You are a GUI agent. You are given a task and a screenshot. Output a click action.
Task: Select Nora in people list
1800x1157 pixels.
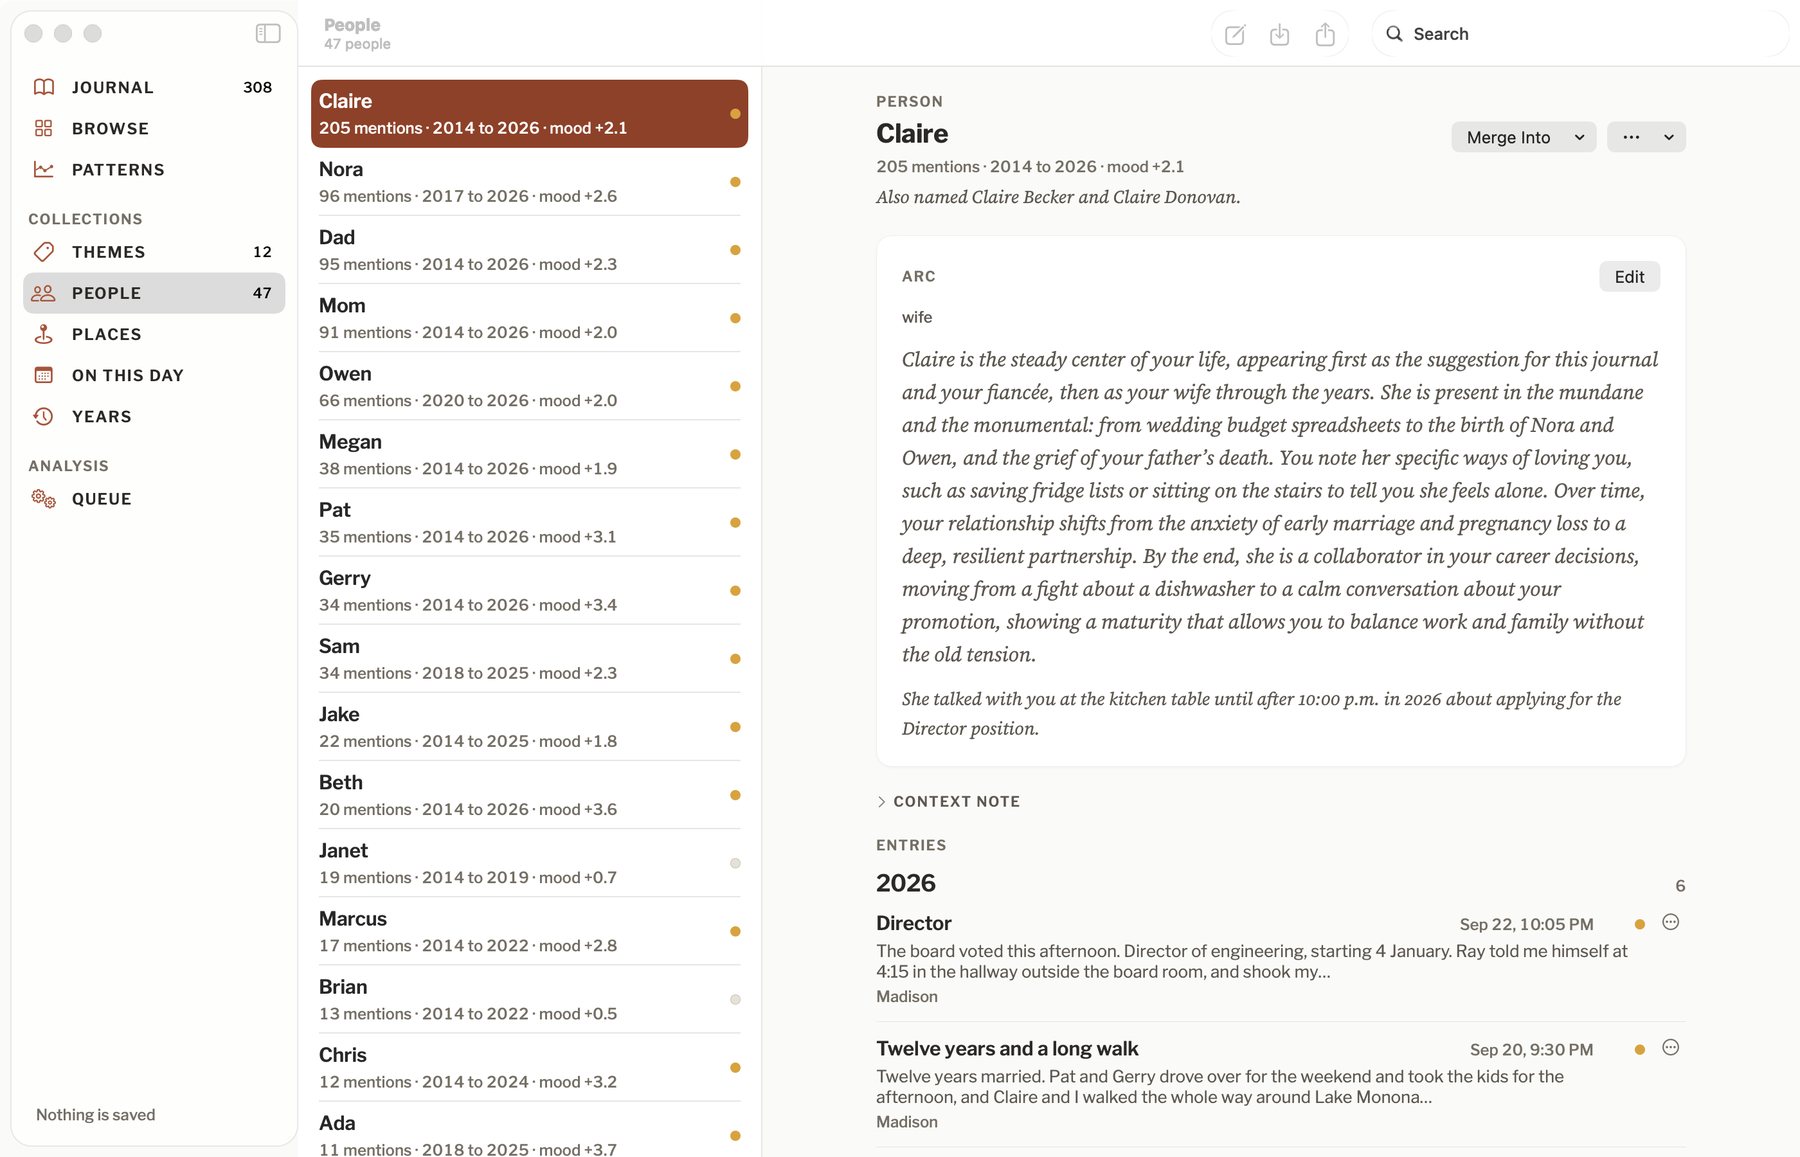click(529, 182)
